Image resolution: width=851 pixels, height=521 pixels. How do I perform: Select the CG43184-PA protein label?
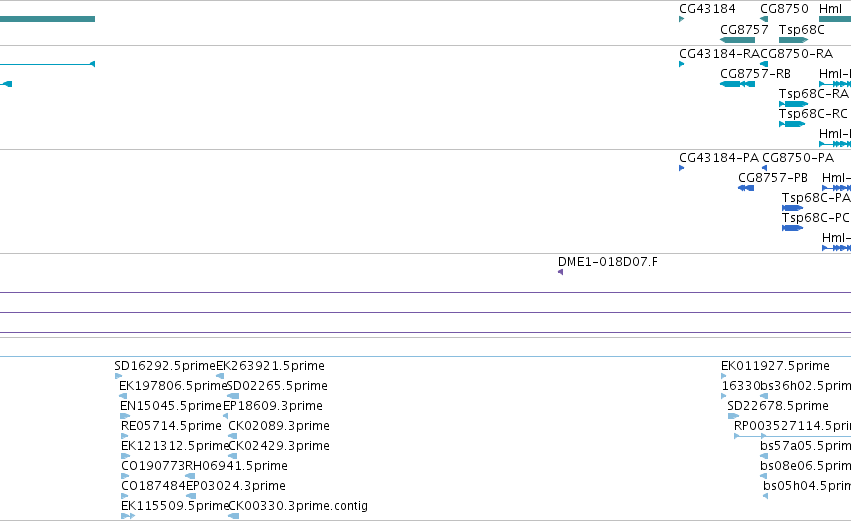tap(719, 158)
